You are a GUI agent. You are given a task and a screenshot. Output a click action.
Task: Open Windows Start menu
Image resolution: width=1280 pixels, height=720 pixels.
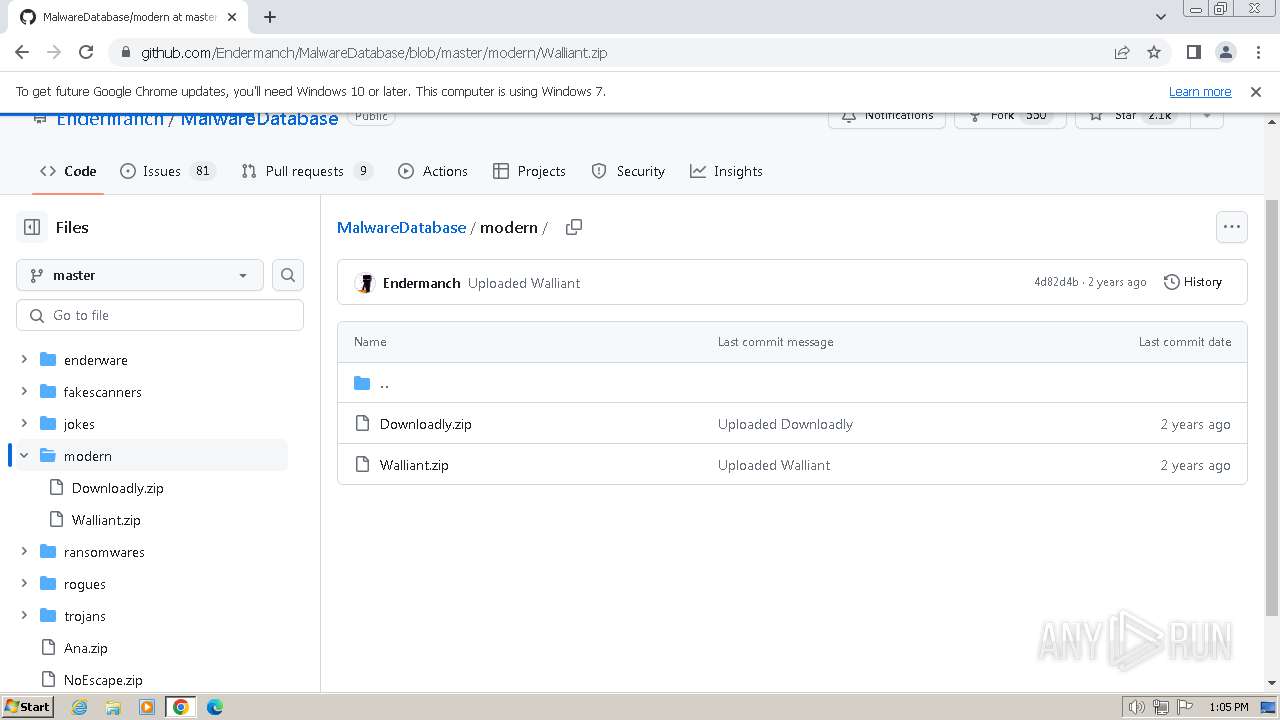[x=28, y=706]
